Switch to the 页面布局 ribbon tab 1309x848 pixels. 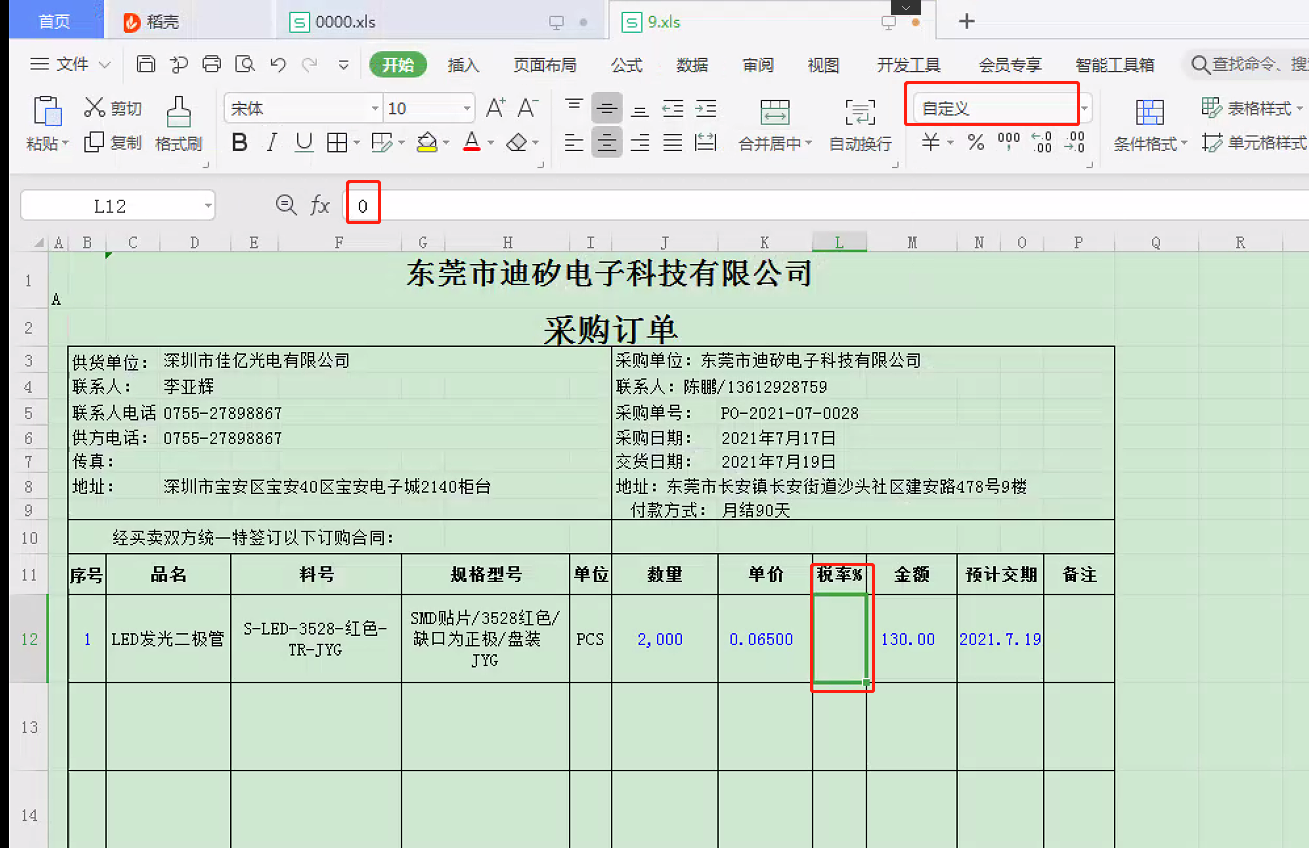tap(545, 65)
